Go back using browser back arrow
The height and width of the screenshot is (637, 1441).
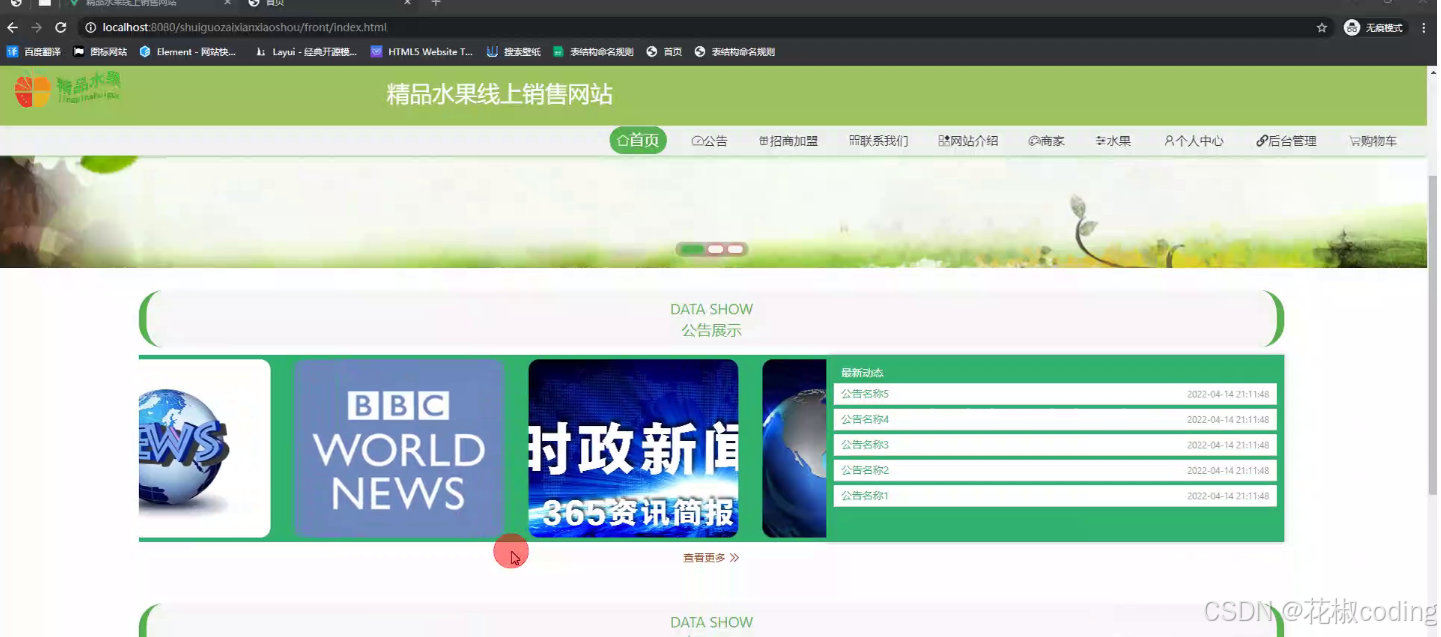(x=12, y=28)
